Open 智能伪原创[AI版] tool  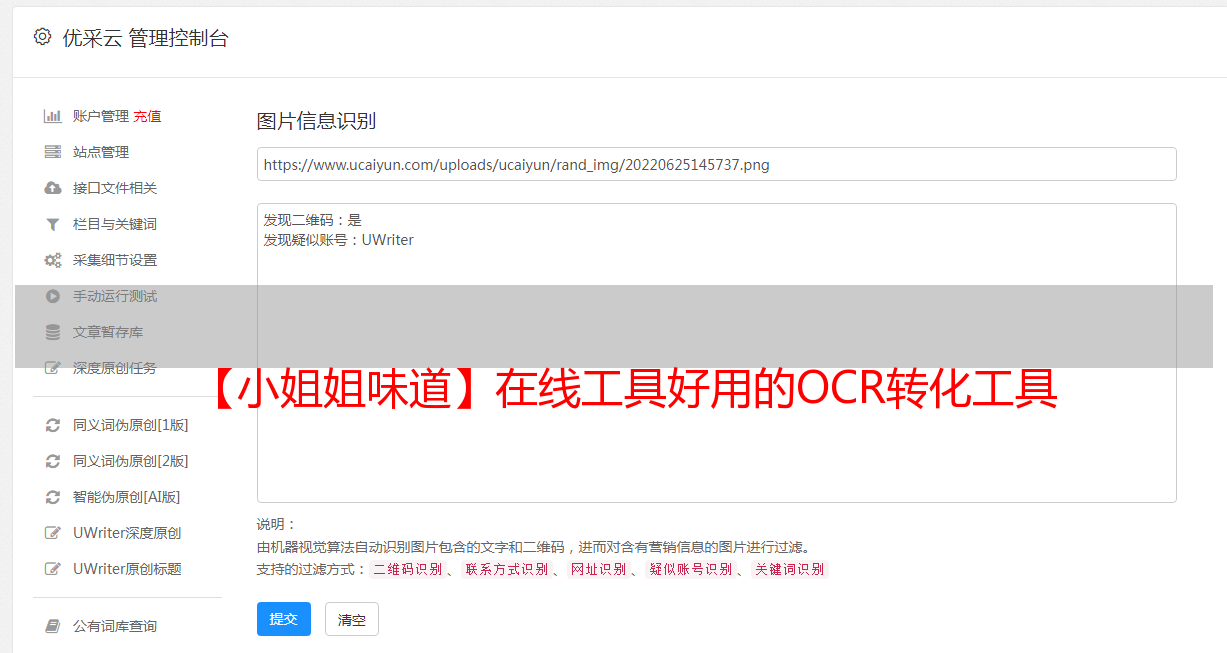126,497
